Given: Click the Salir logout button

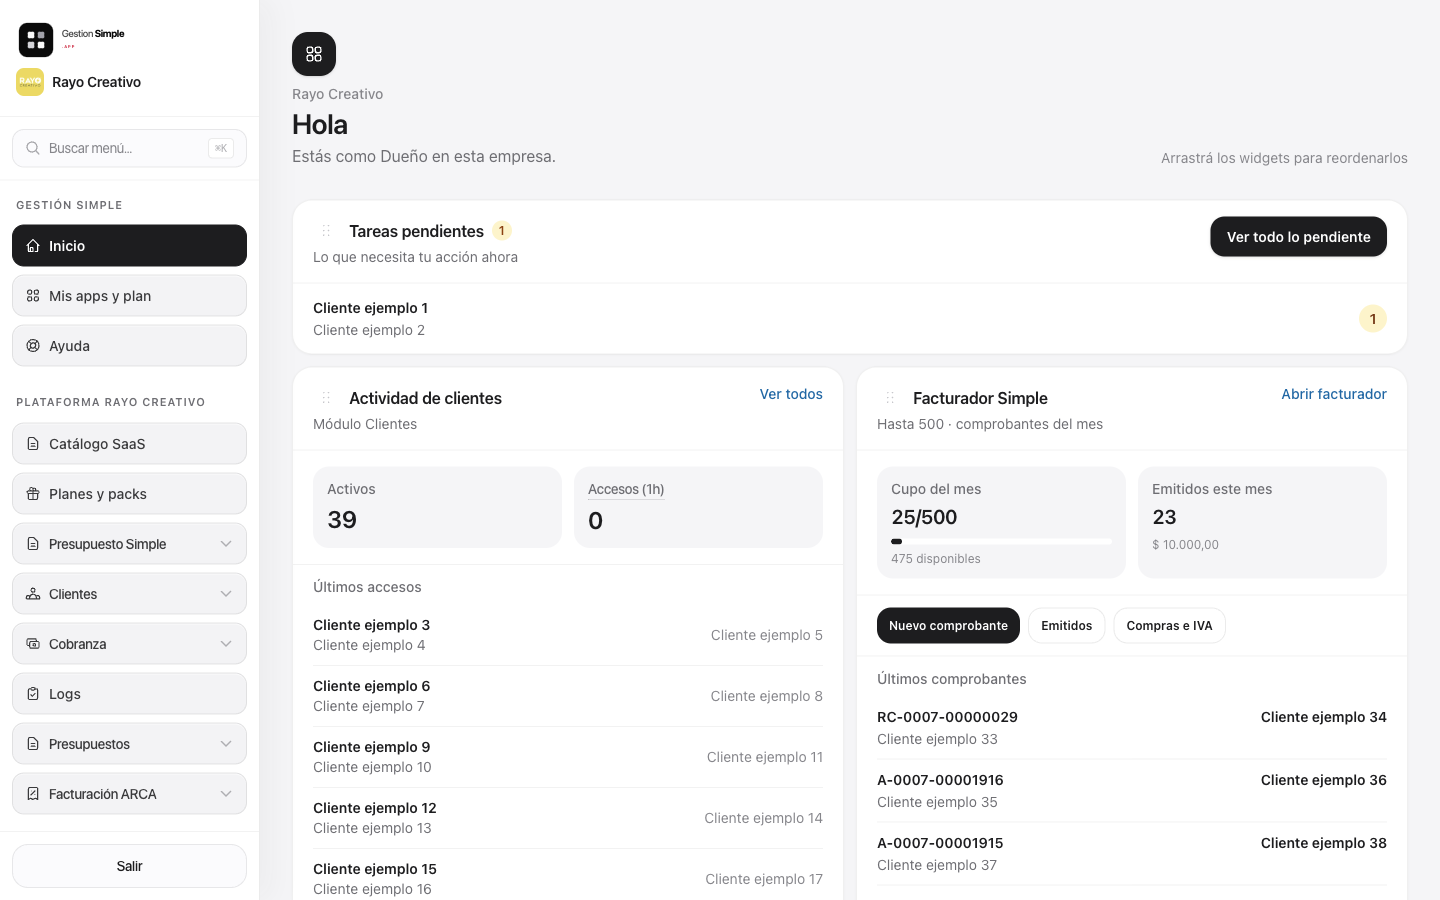Looking at the screenshot, I should click(x=129, y=866).
